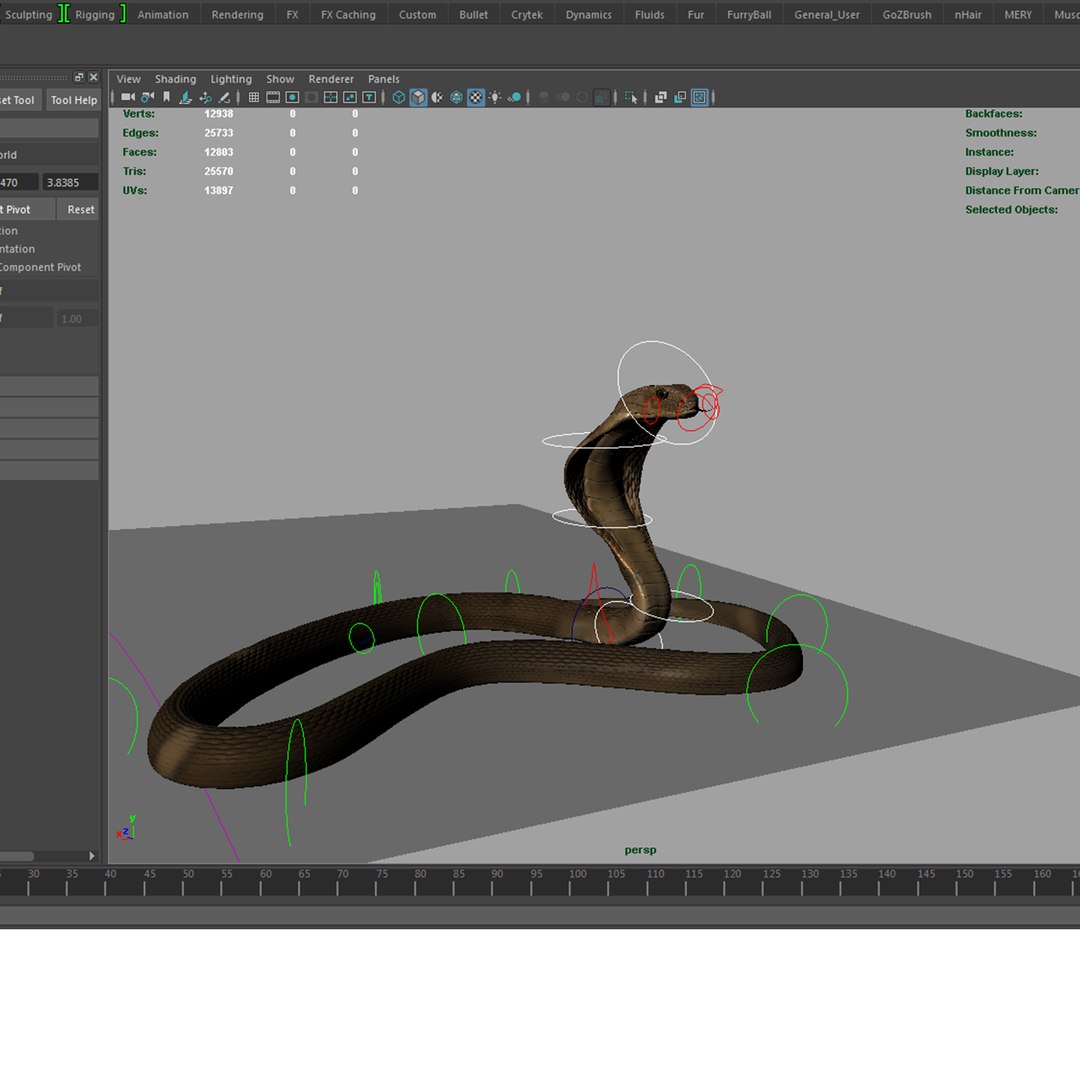Open the Panels menu
1080x1080 pixels.
(x=384, y=79)
